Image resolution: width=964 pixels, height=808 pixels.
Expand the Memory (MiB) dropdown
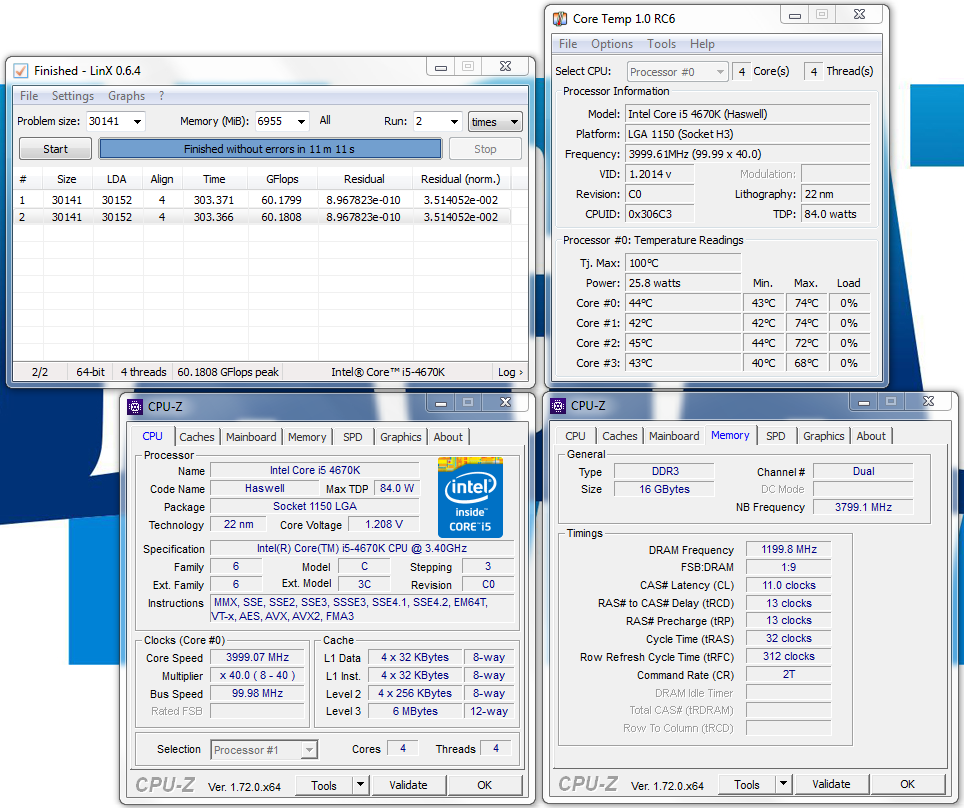coord(301,121)
